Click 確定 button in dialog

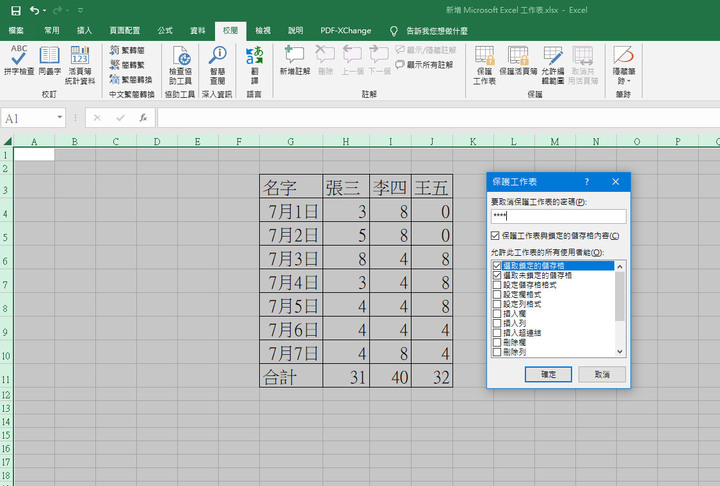coord(548,374)
